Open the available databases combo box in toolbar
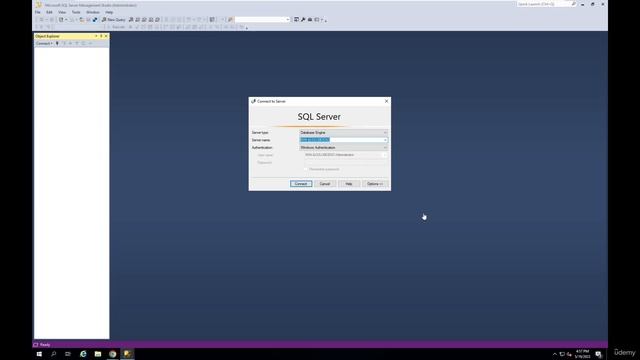 click(x=262, y=20)
